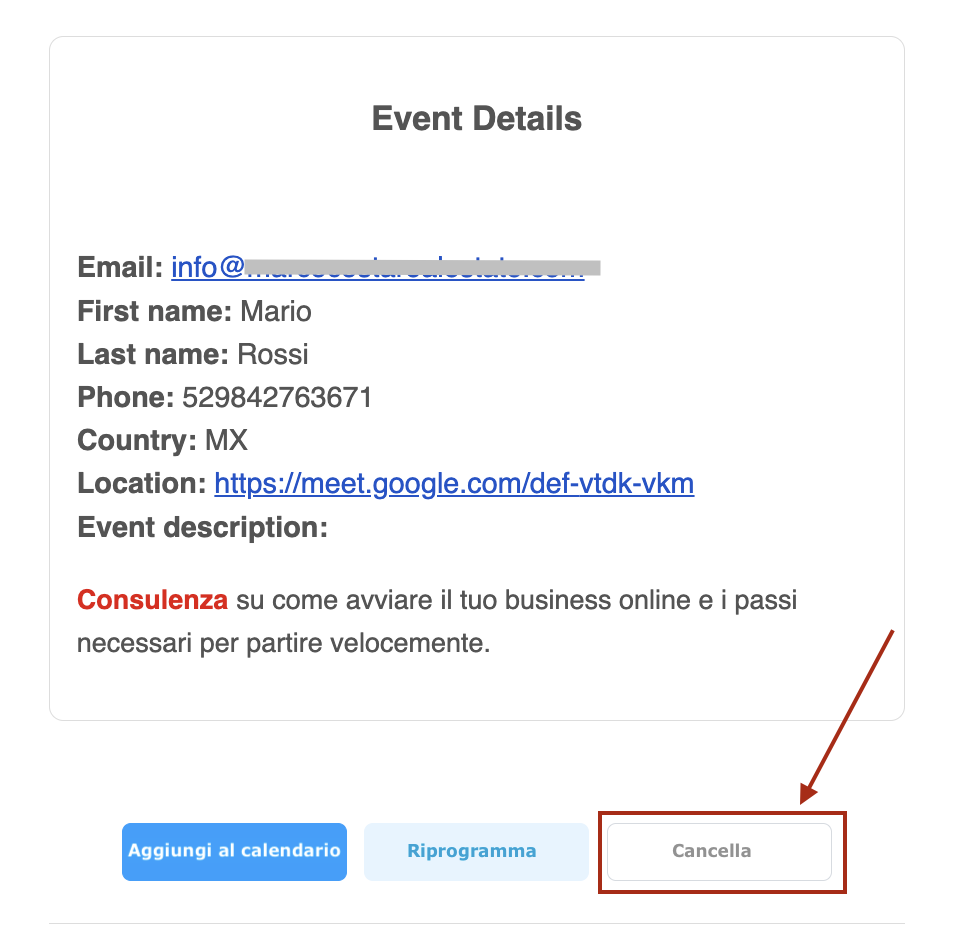Click the Aggiungi al calendario button
980x944 pixels.
click(x=234, y=851)
